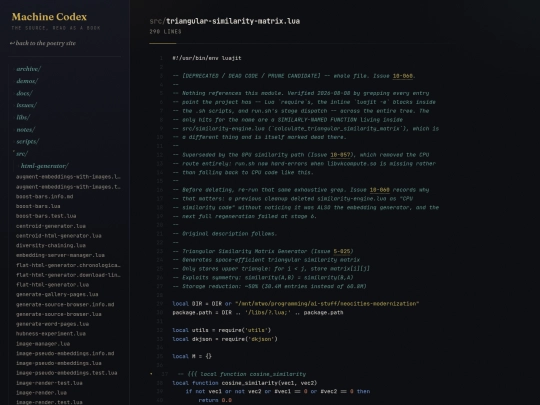Expand the html-generator/ subfolder

(x=45, y=166)
